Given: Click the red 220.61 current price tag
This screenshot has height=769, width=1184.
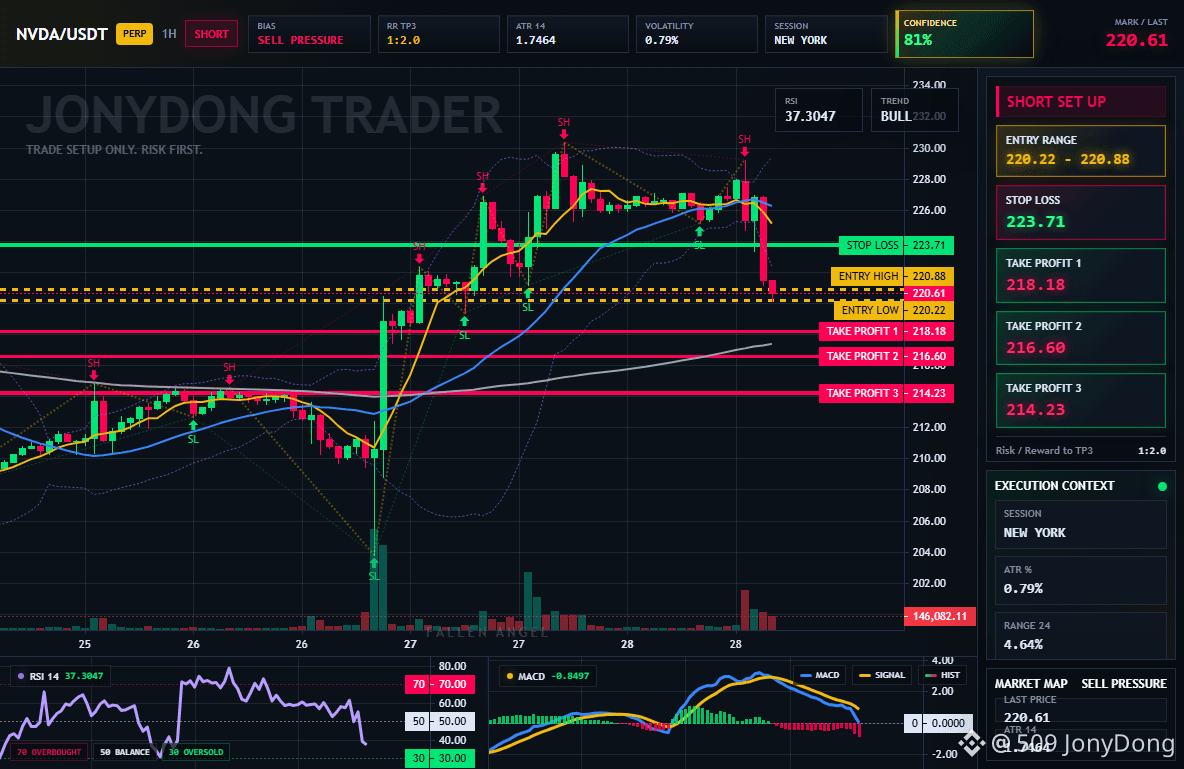Looking at the screenshot, I should click(x=929, y=293).
